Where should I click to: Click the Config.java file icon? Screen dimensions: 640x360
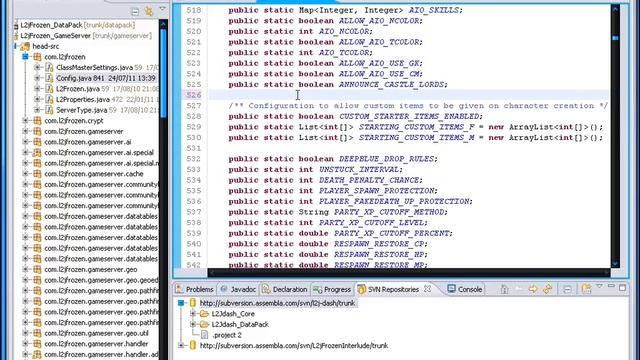point(49,78)
